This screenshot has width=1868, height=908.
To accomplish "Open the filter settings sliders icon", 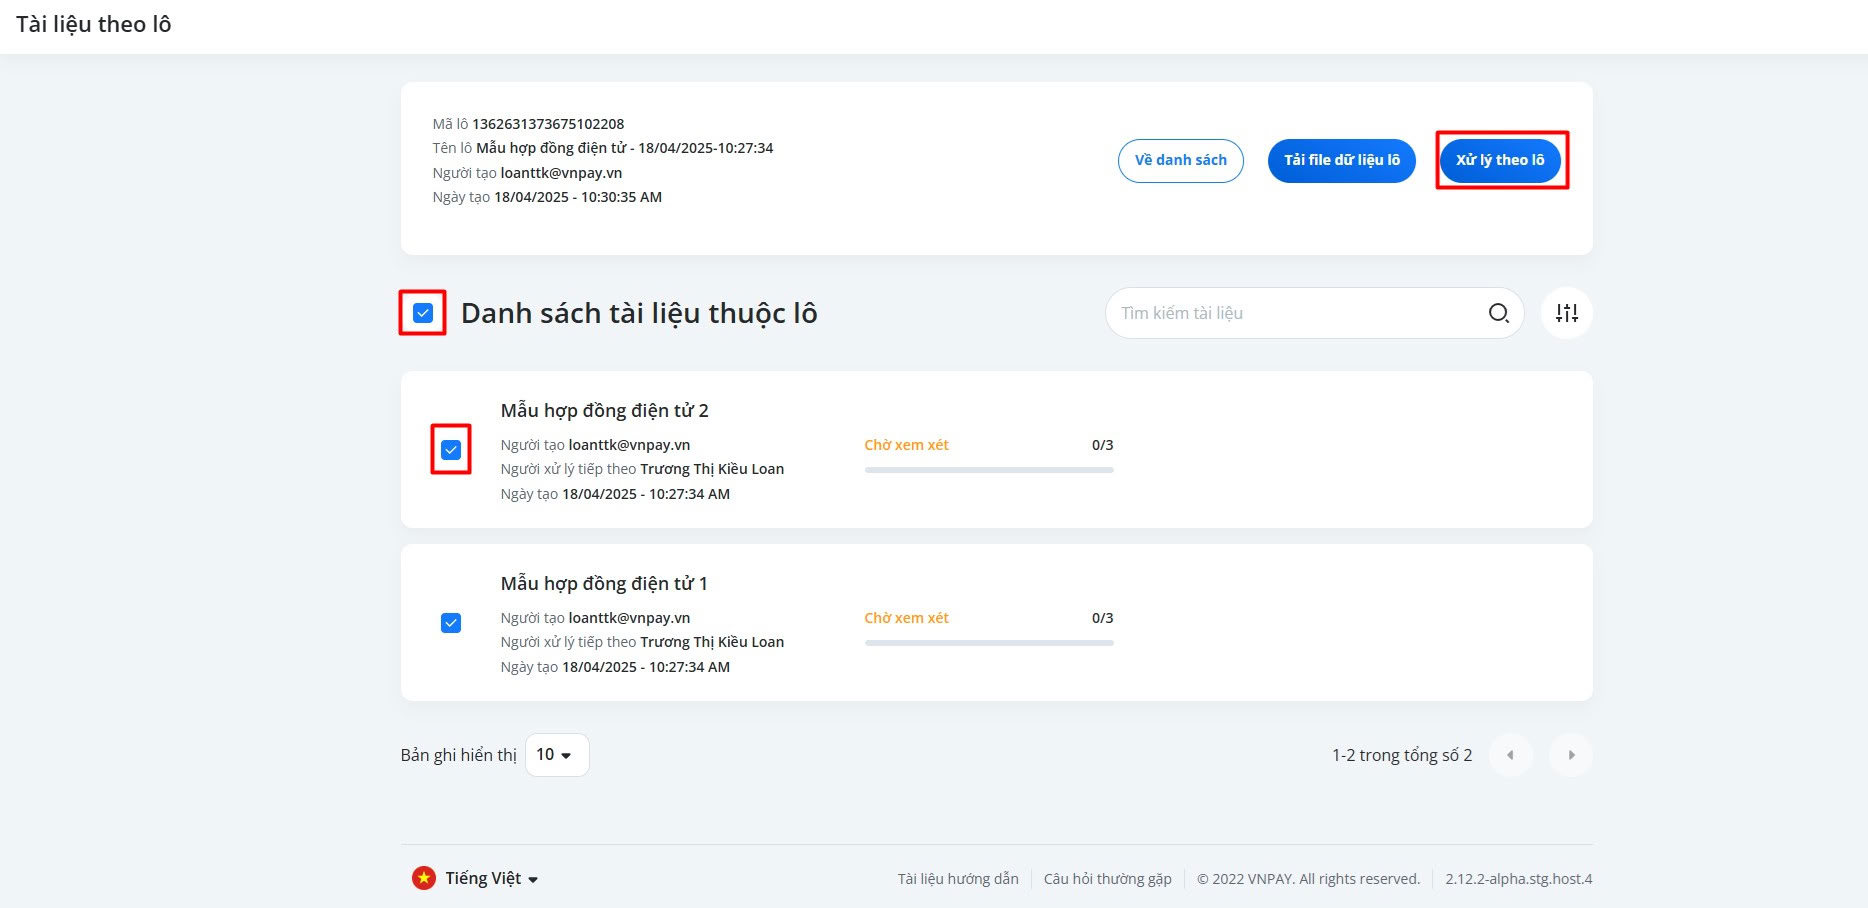I will point(1566,313).
